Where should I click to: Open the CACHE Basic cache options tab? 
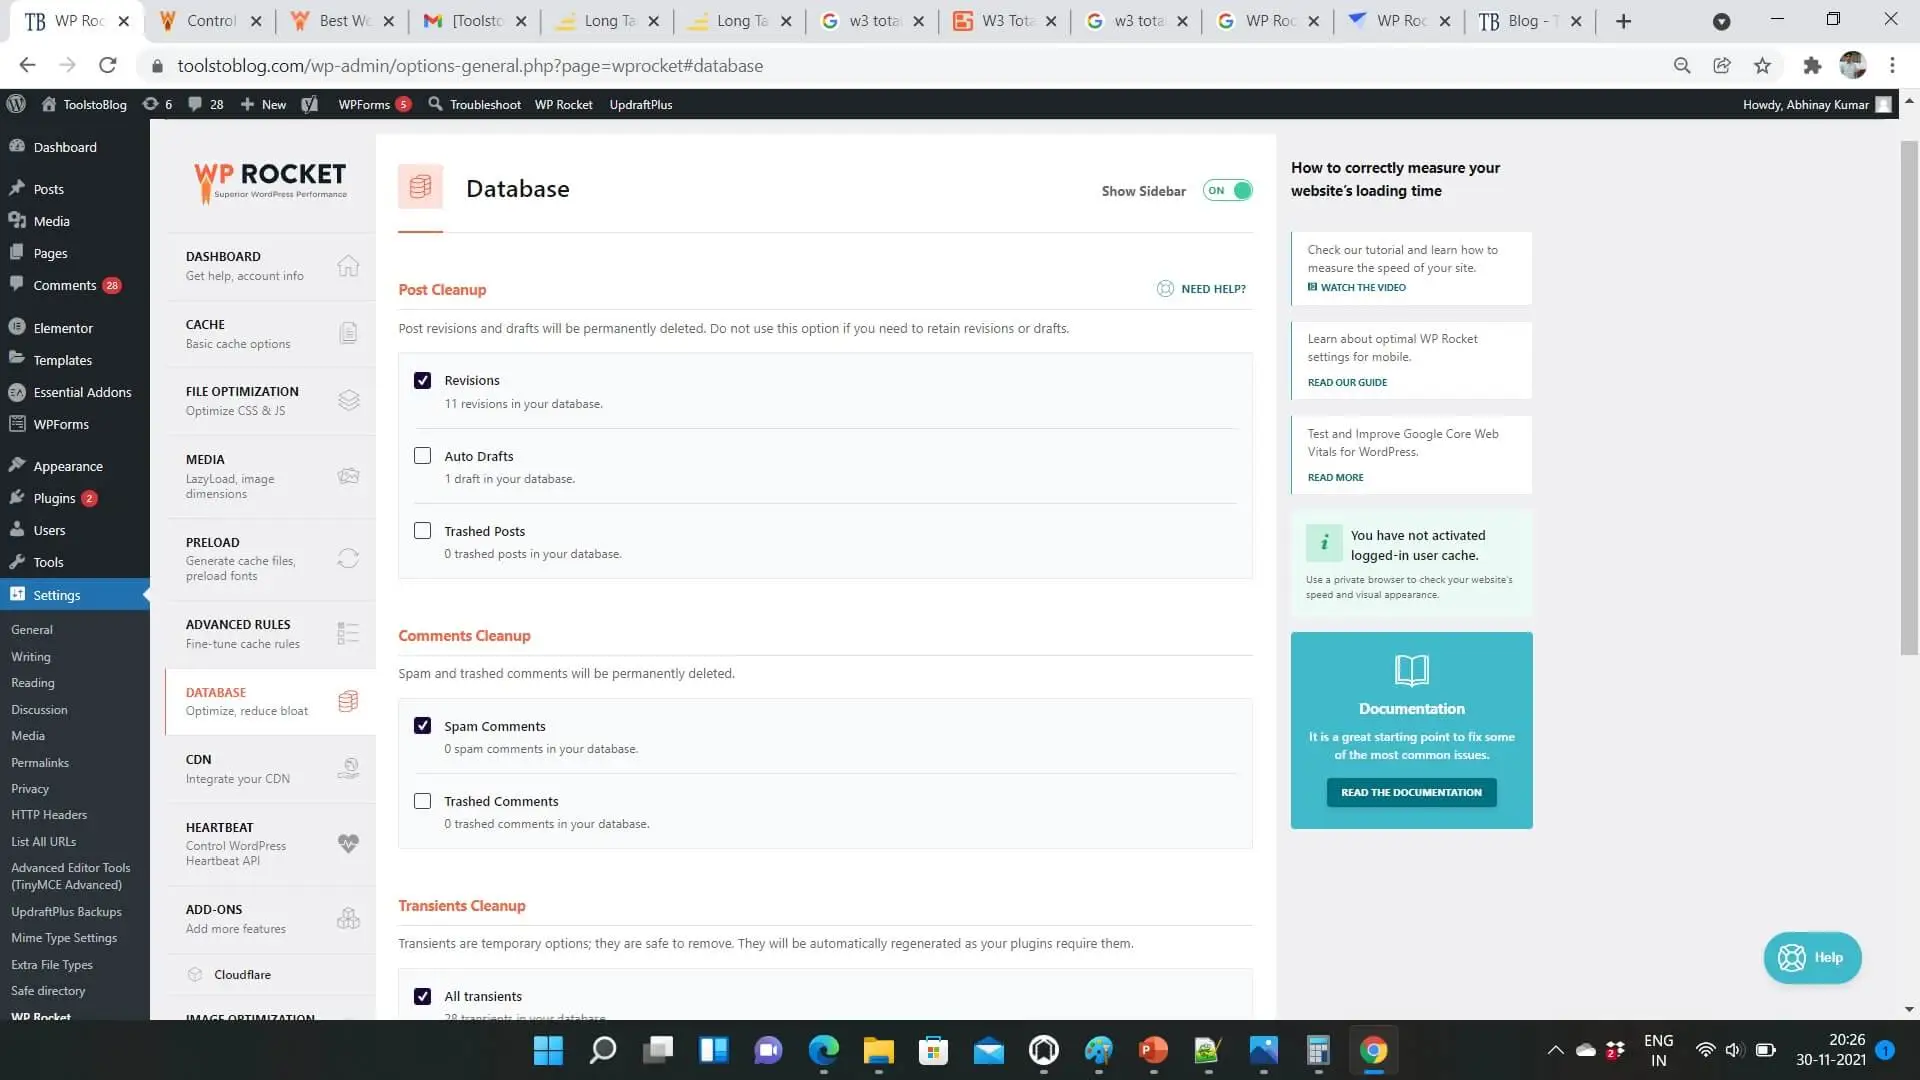(x=270, y=333)
